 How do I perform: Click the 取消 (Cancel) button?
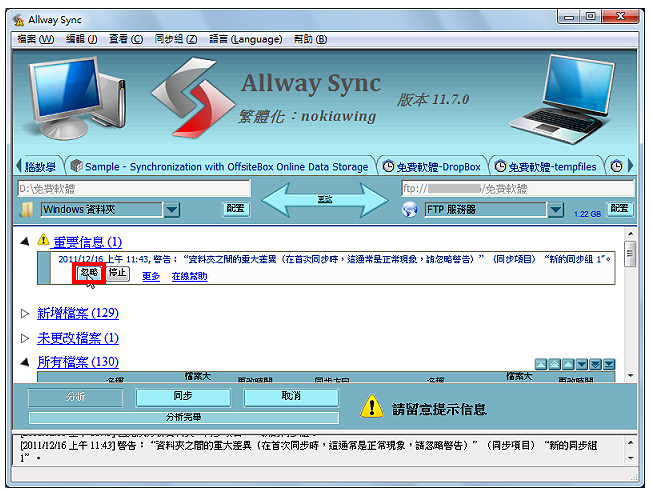[x=291, y=397]
